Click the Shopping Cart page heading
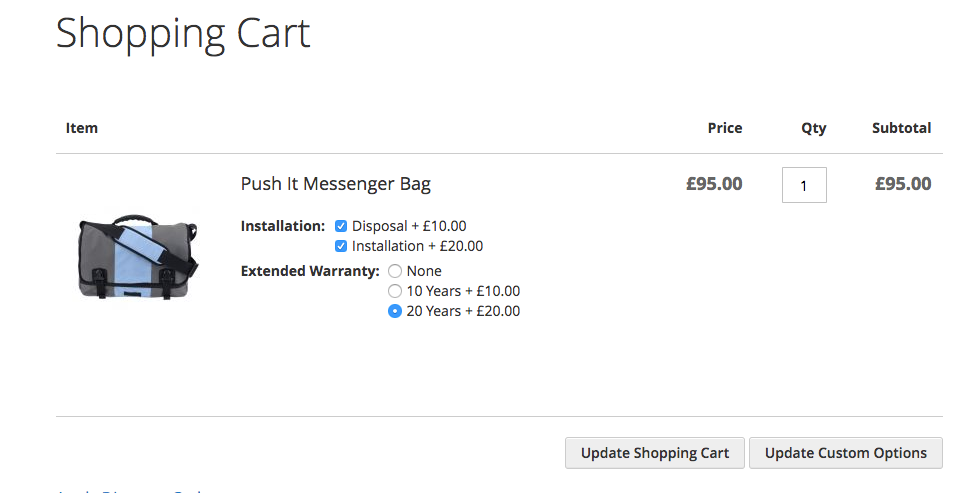This screenshot has width=979, height=493. [x=183, y=33]
